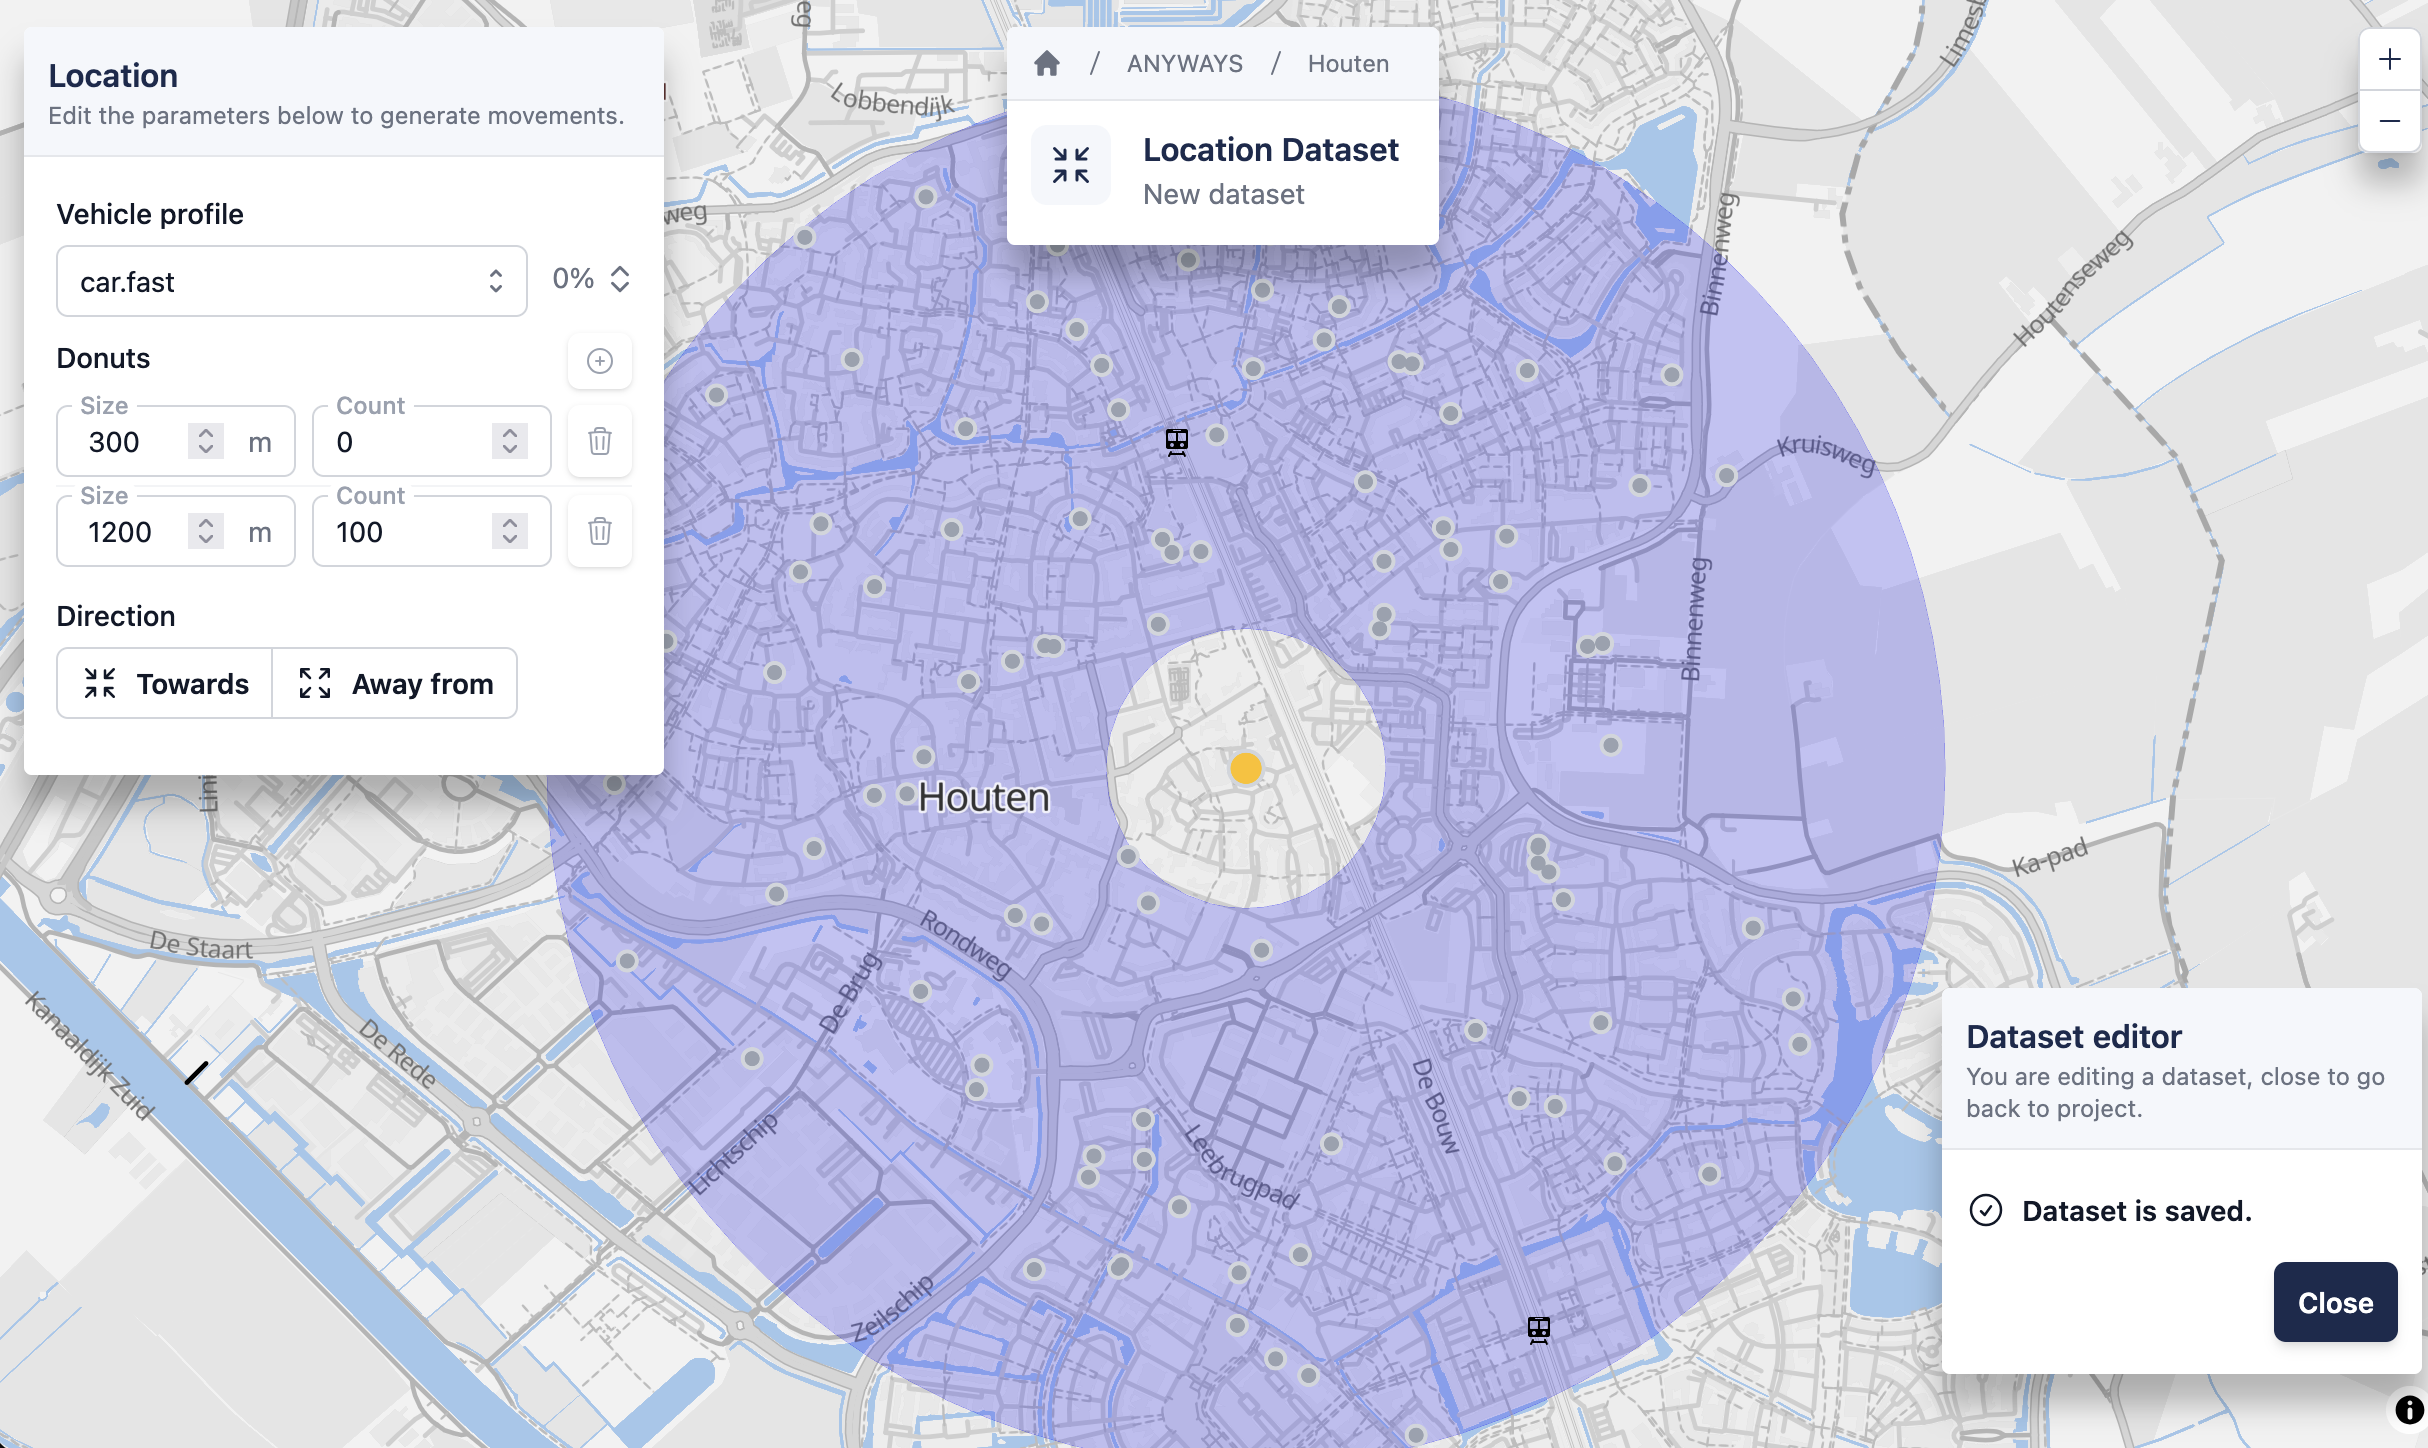
Task: Click the percentage stepper next to car.fast
Action: click(620, 279)
